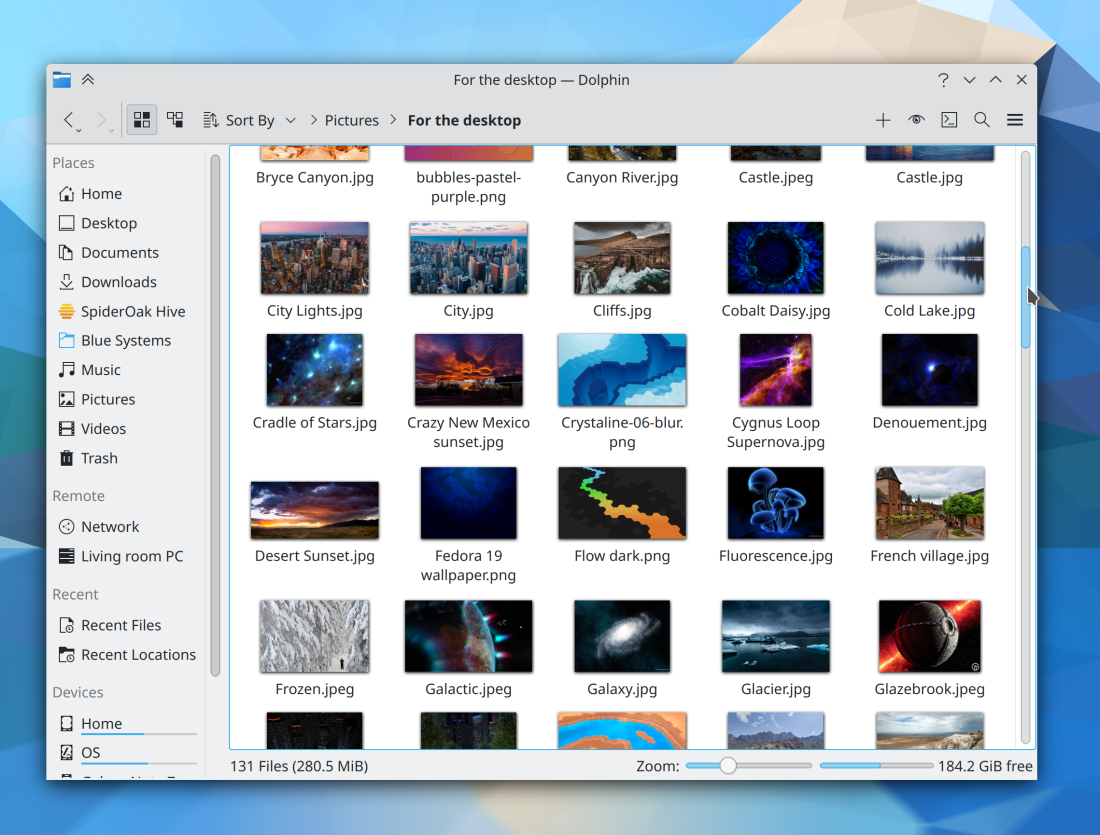Expand breadcrumb chevron before Pictures

312,120
